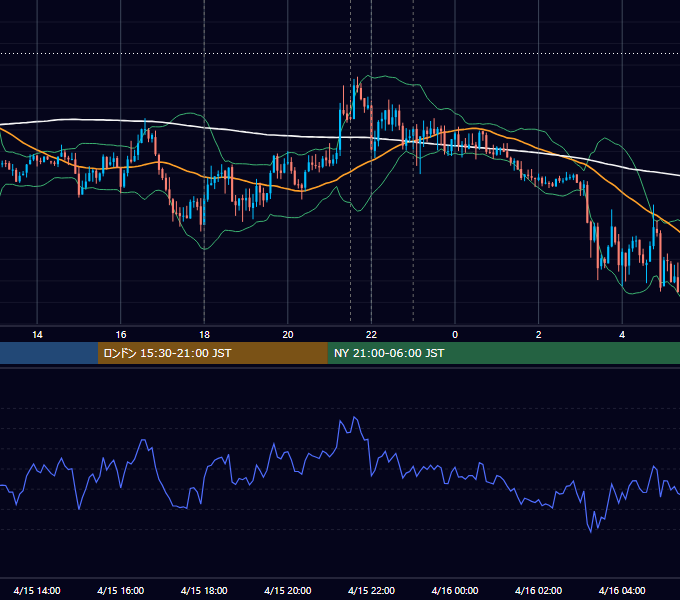
Task: Click hour label 4 on the price chart axis
Action: pyautogui.click(x=622, y=335)
